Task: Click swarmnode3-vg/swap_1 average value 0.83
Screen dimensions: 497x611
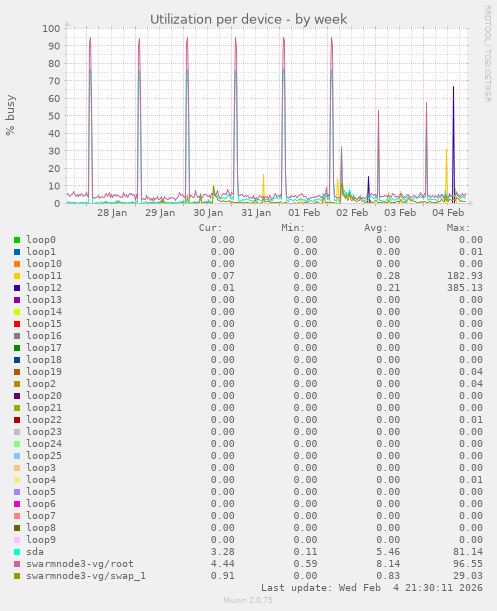Action: point(388,576)
